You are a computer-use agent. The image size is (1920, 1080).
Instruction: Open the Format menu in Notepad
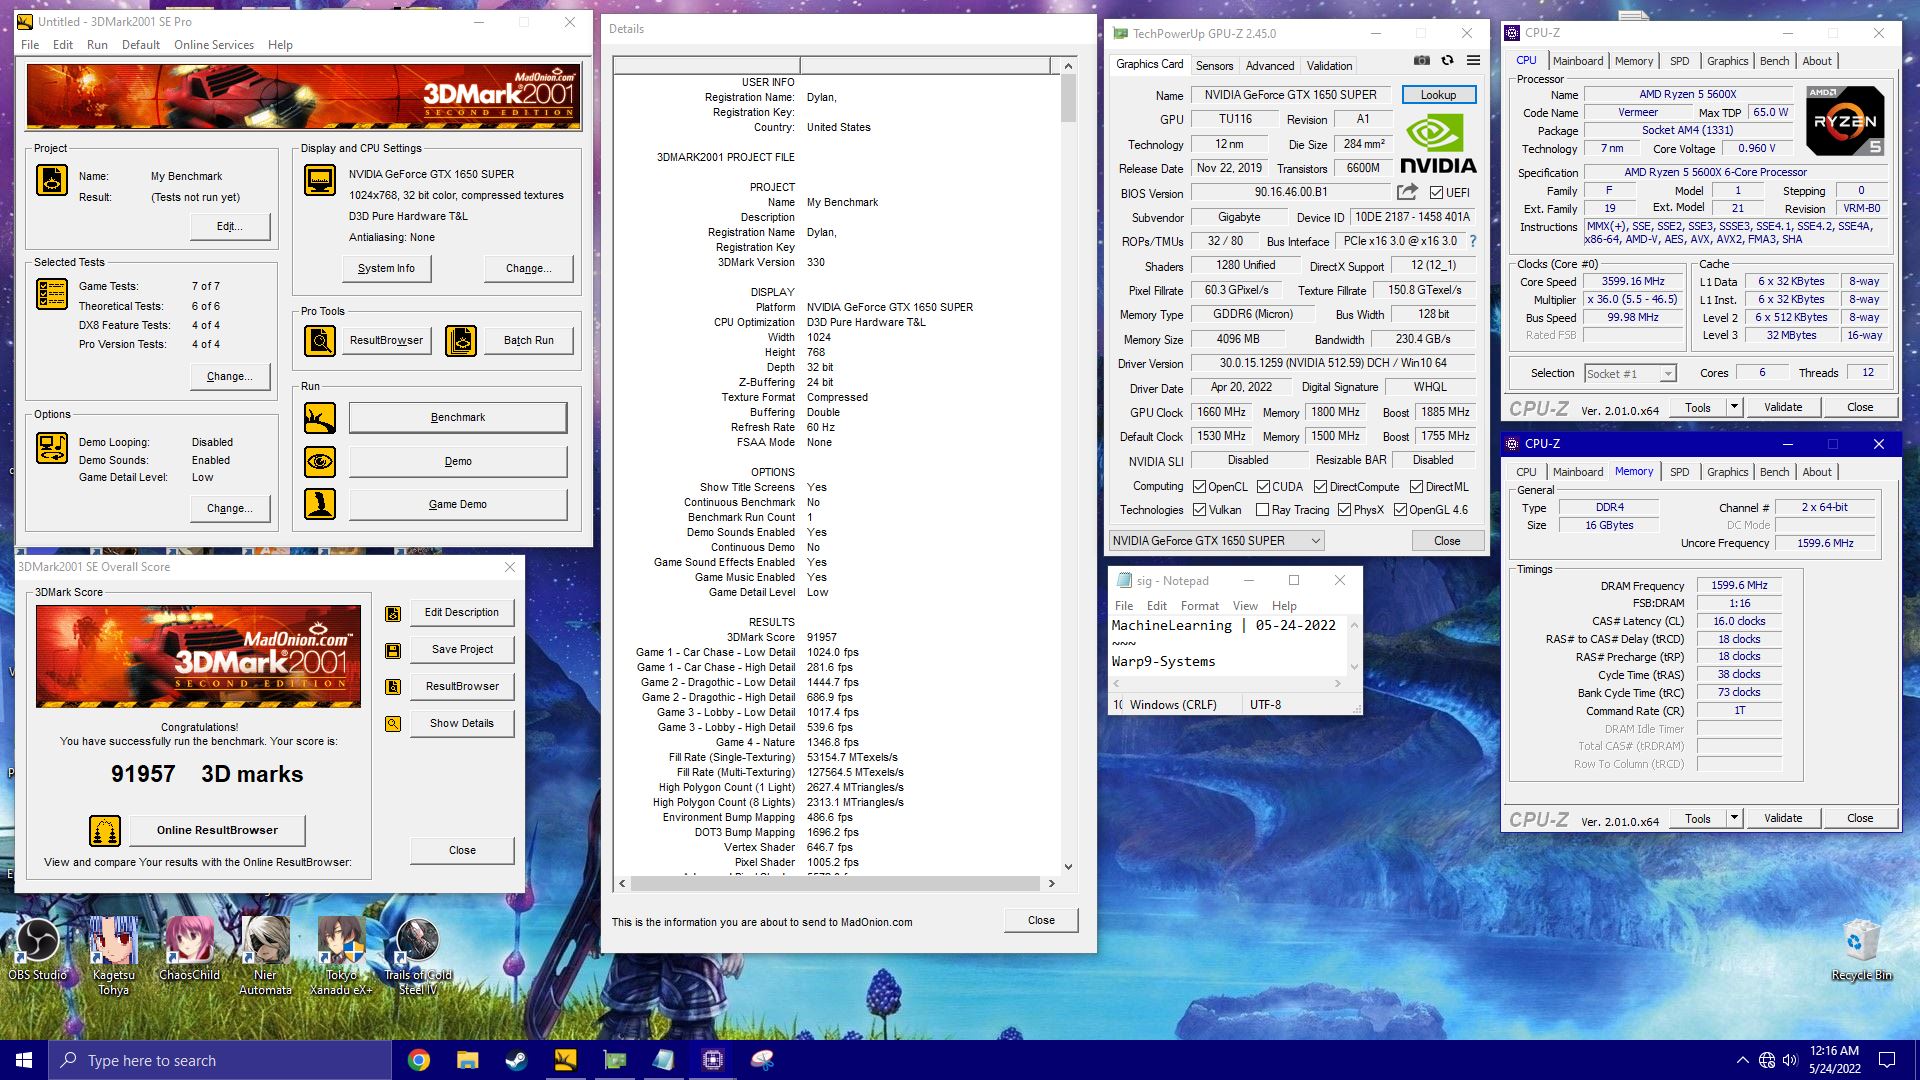pyautogui.click(x=1199, y=606)
